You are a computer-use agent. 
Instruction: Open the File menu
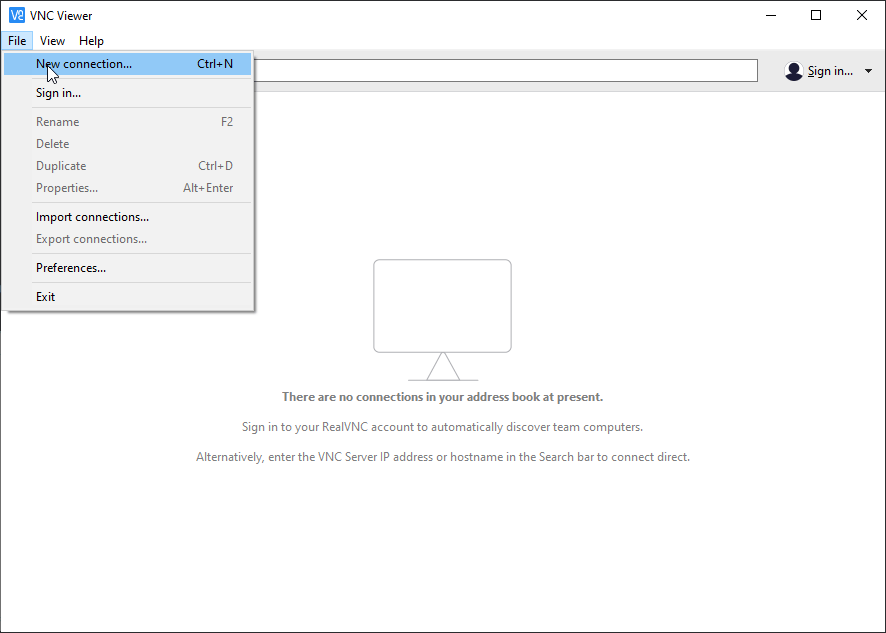pos(17,41)
